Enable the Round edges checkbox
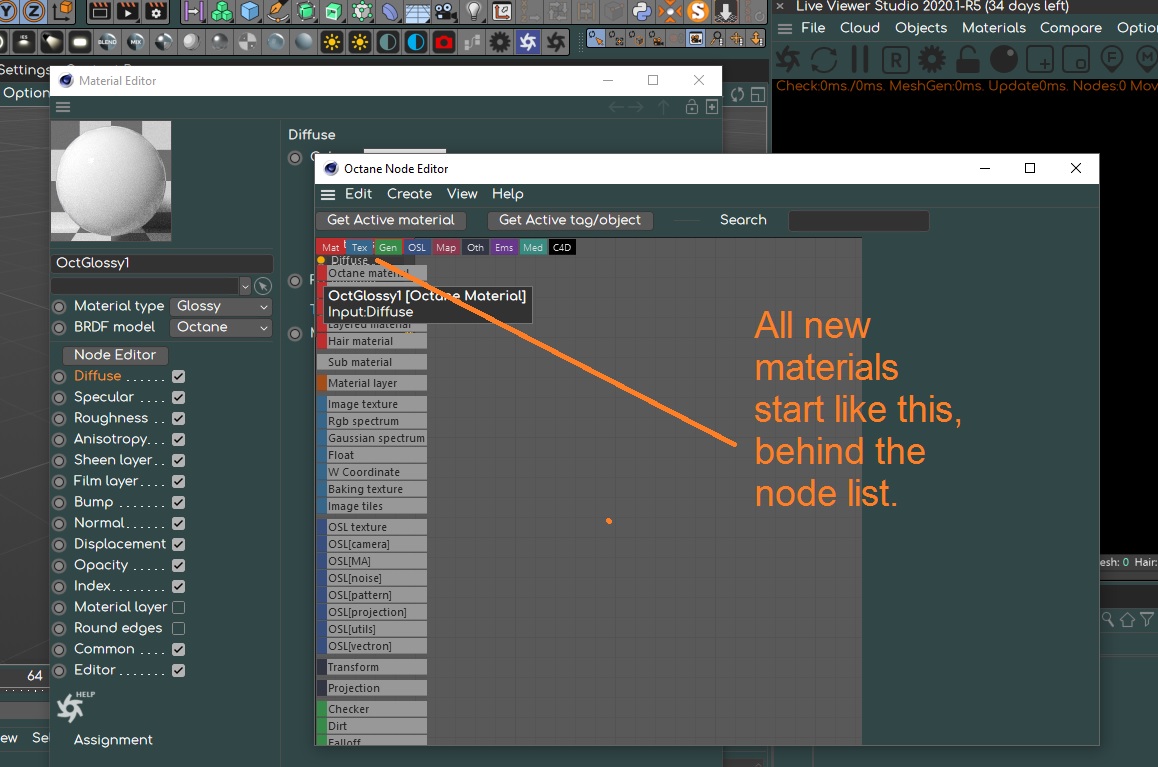Viewport: 1158px width, 767px height. click(178, 628)
